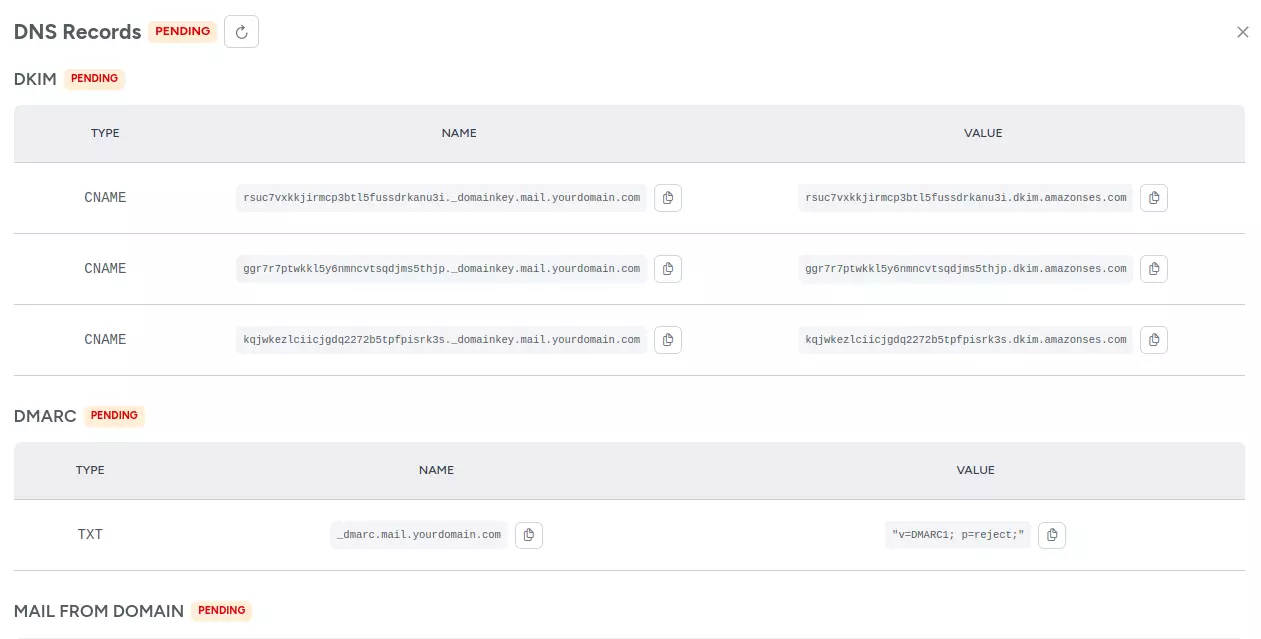Select the kqjwkezlciic dkim.amazonses.com value text

(966, 340)
